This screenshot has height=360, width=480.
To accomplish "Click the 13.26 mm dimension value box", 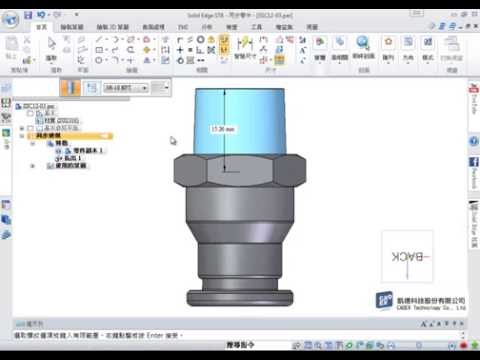I will [223, 129].
